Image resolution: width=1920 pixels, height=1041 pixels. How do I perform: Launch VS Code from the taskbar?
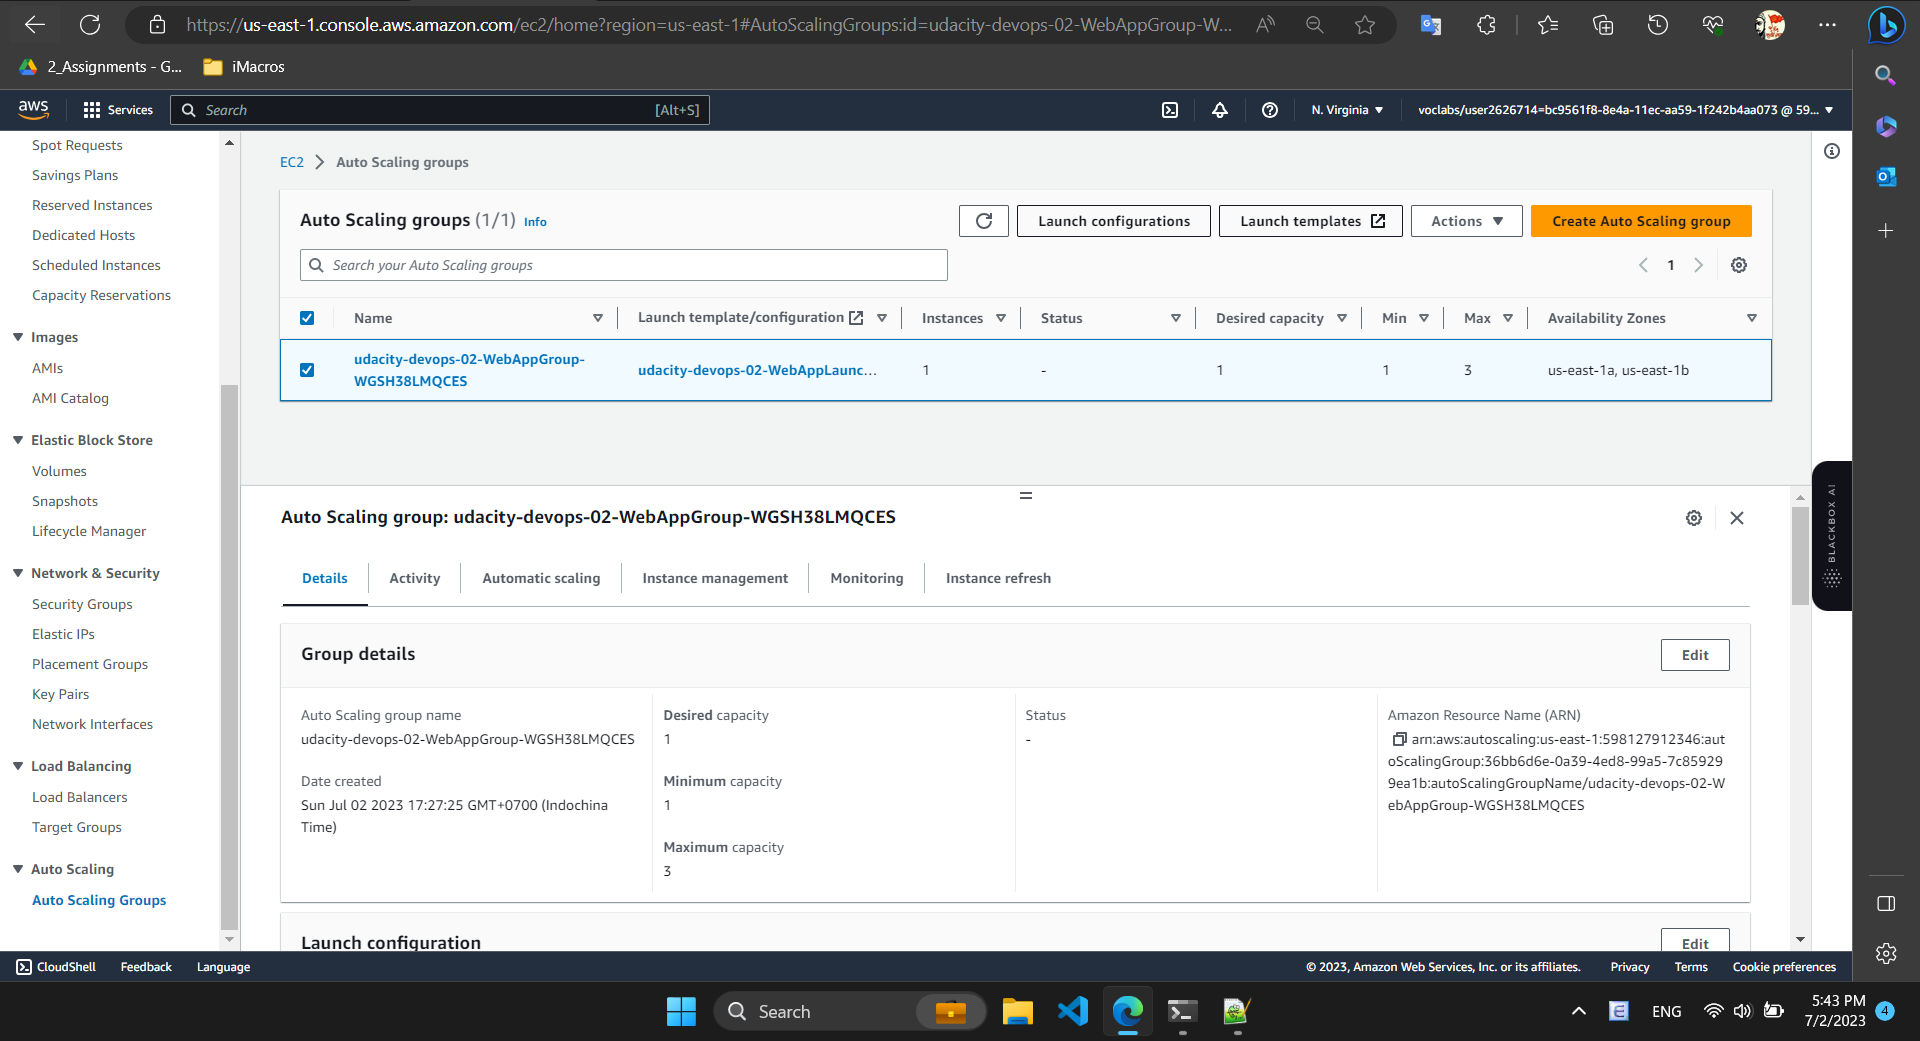tap(1072, 1011)
